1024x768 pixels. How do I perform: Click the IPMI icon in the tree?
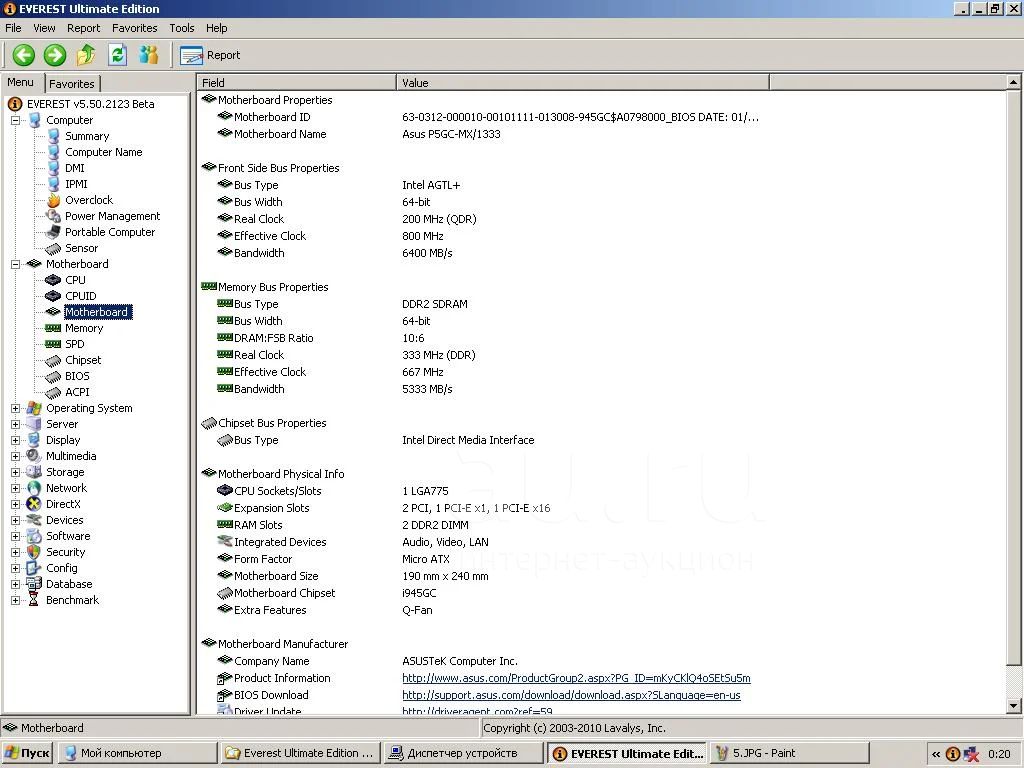pyautogui.click(x=54, y=184)
